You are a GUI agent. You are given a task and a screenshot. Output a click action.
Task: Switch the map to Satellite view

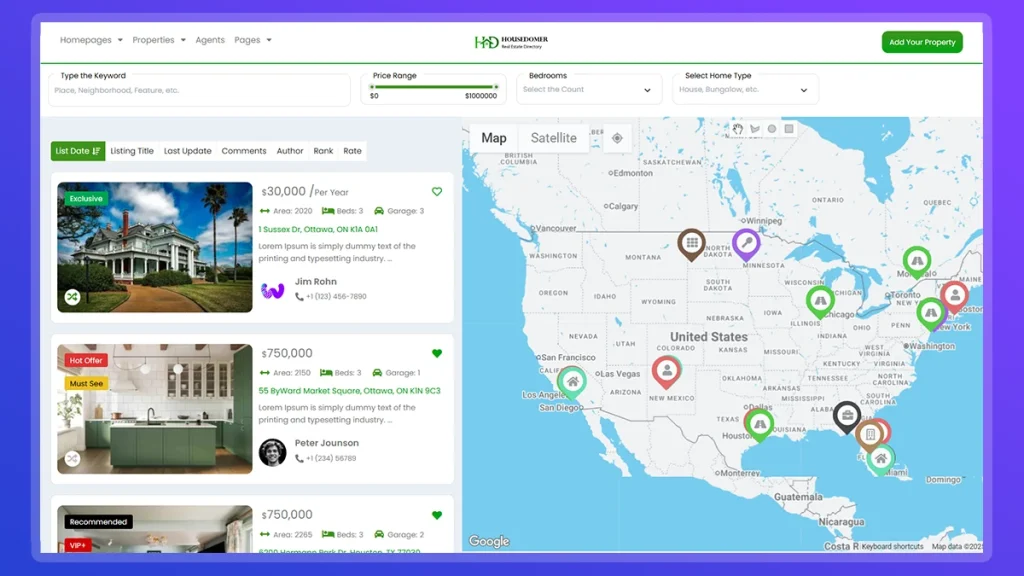click(x=553, y=138)
